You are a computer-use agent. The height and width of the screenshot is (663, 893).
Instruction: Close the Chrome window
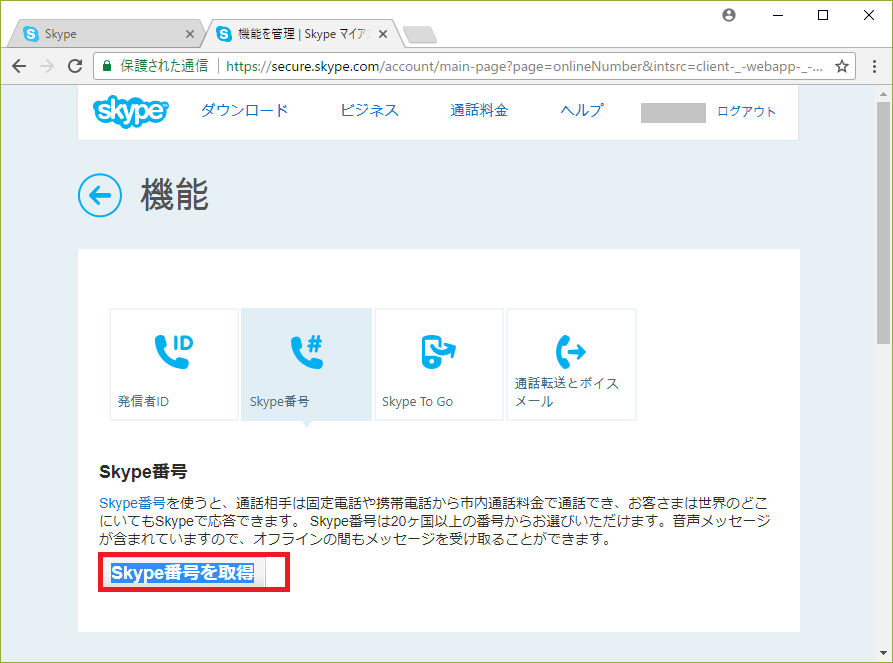coord(869,15)
